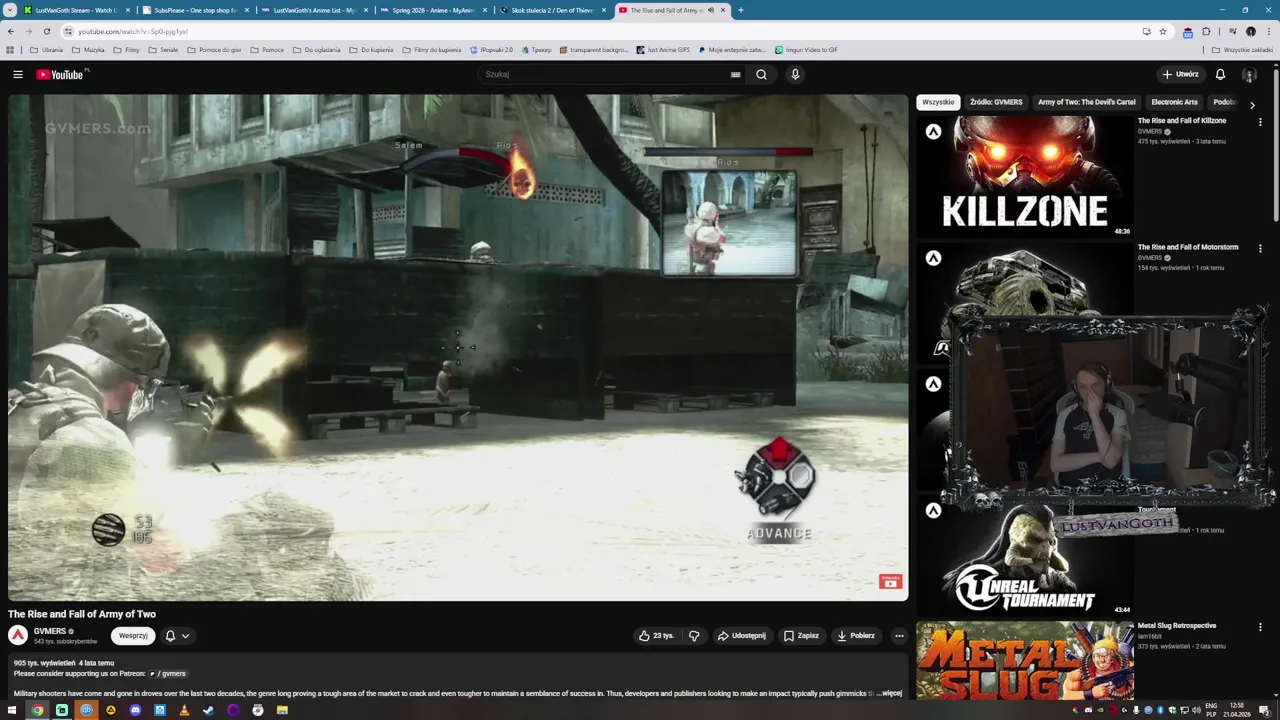Open the Killzone video thumbnail
This screenshot has height=720, width=1280.
coord(1025,176)
